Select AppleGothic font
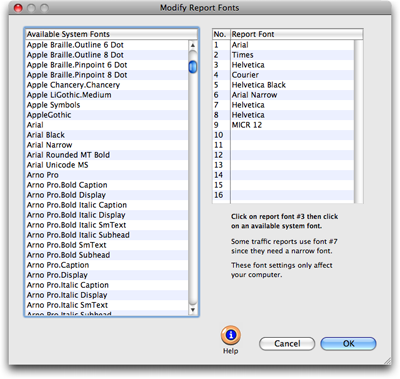Image resolution: width=400 pixels, height=379 pixels. point(107,115)
